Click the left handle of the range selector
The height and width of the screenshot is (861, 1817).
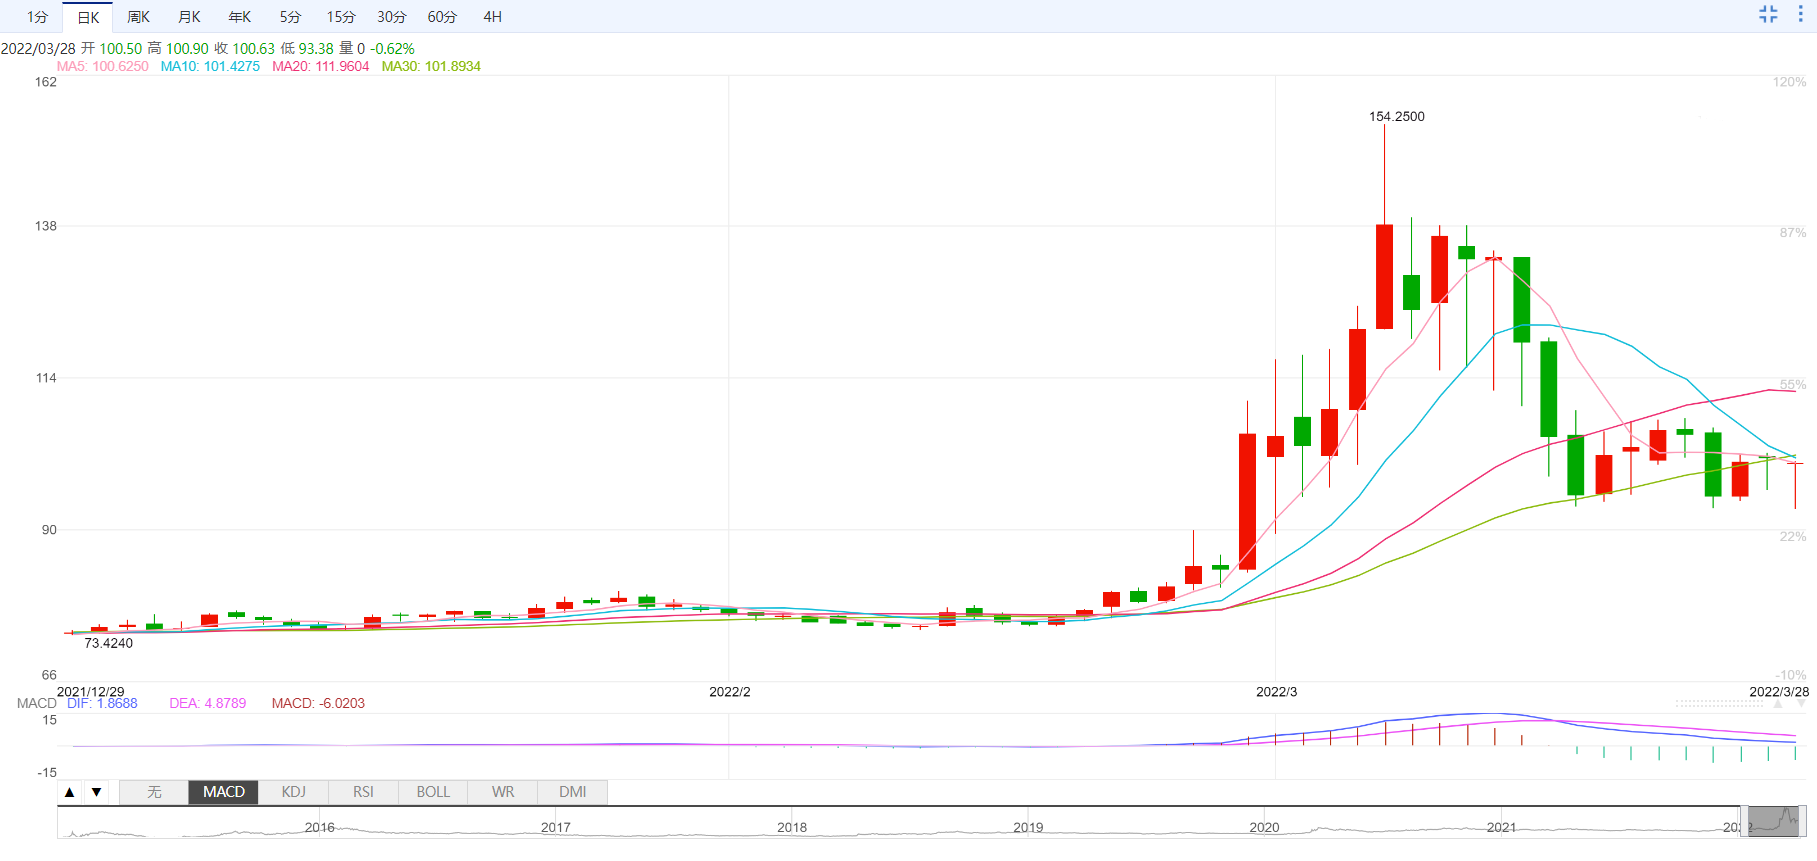1744,822
